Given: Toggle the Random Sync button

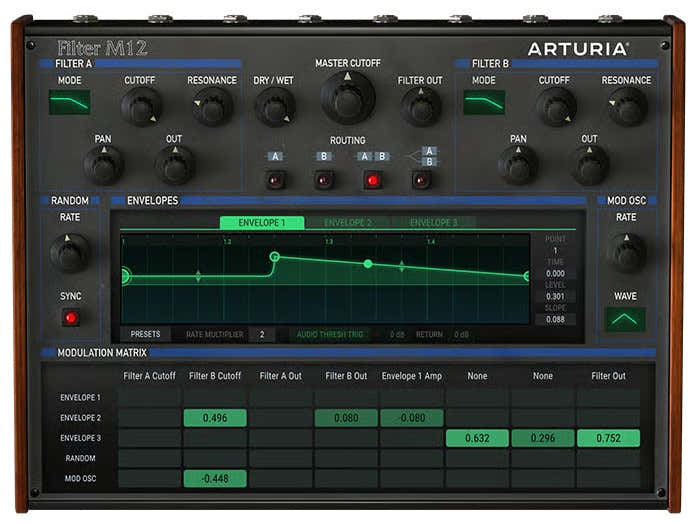Looking at the screenshot, I should pyautogui.click(x=71, y=318).
